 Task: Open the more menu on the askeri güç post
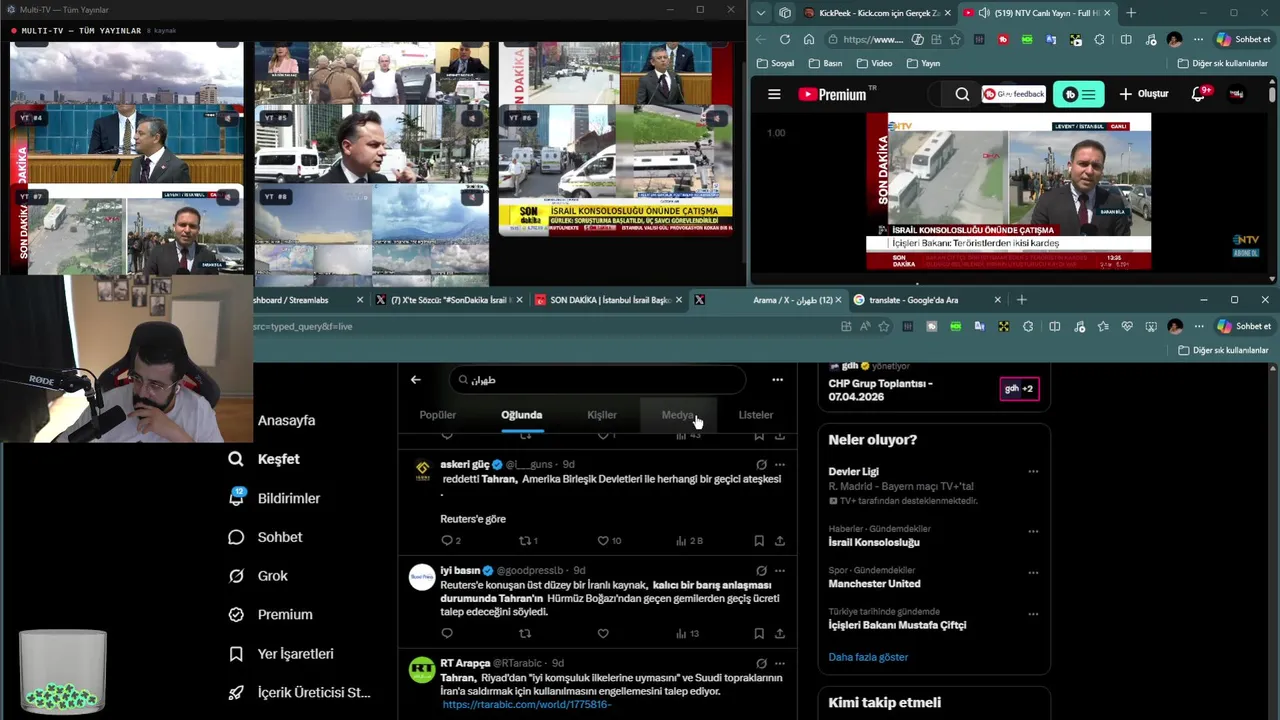[x=780, y=465]
